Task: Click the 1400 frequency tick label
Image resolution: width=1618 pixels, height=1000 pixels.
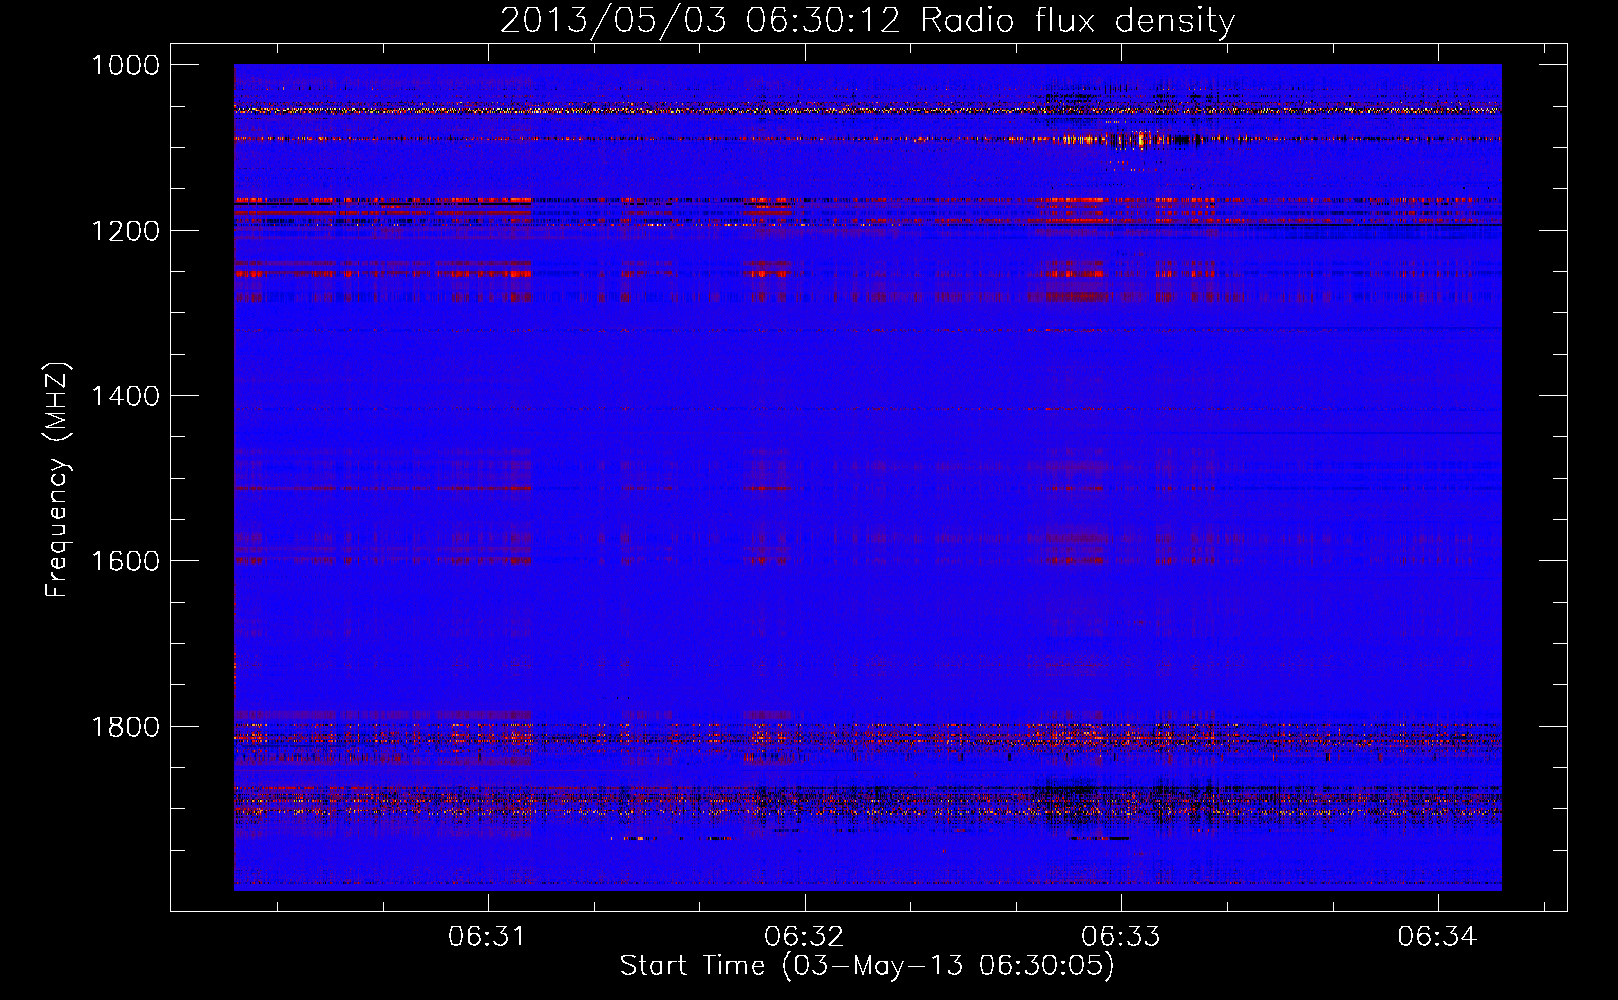Action: coord(125,396)
